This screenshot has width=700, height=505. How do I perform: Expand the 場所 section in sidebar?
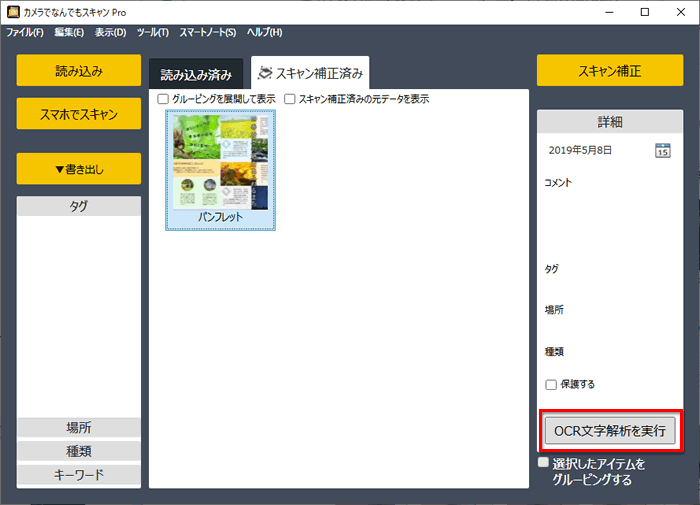click(79, 427)
